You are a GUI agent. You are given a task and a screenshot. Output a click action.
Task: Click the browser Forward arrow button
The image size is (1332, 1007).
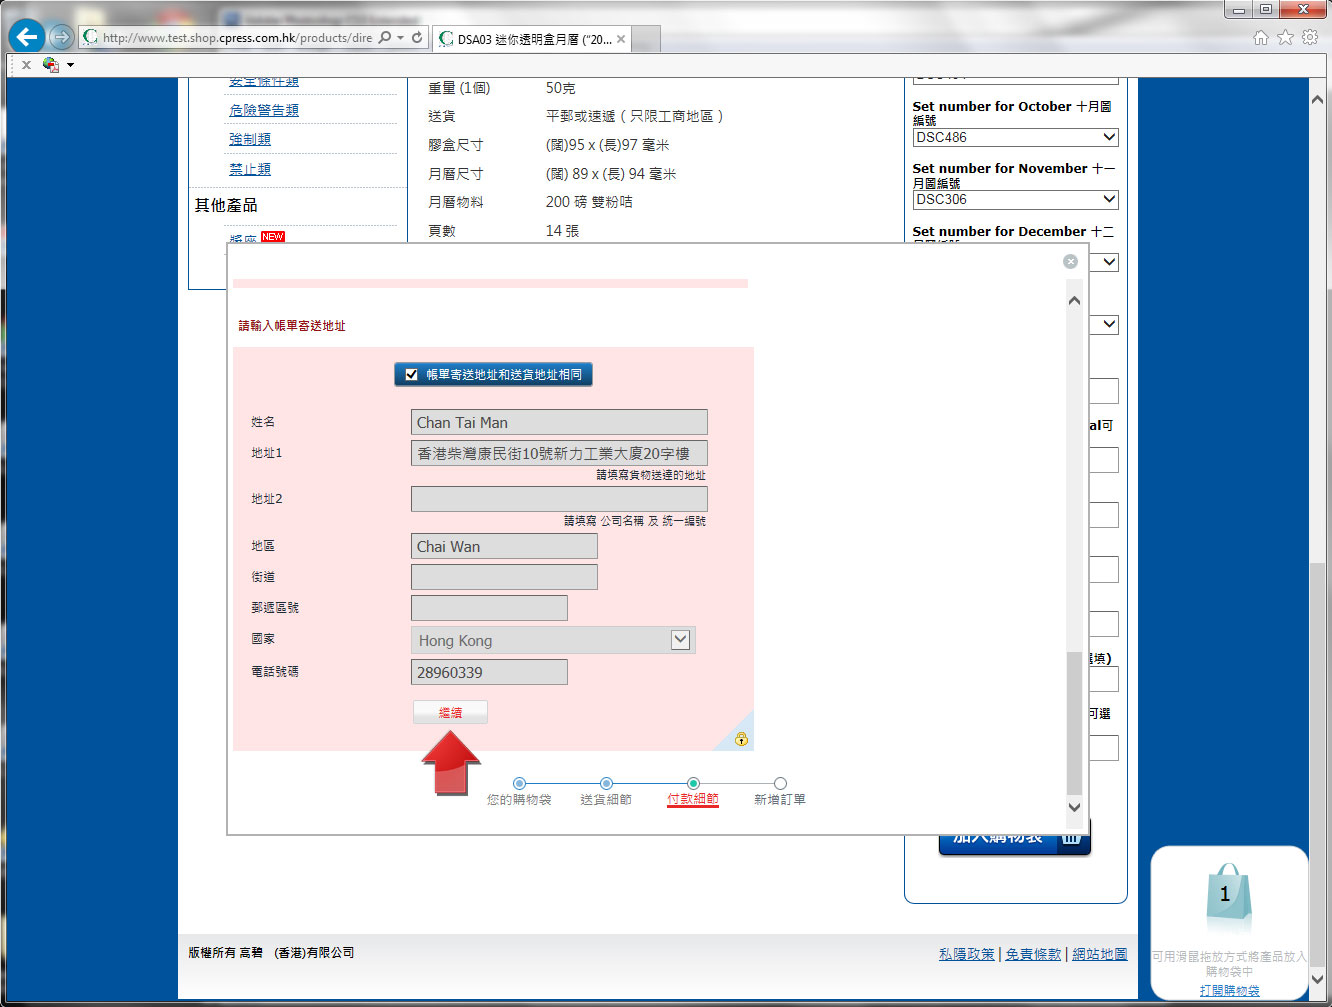(62, 38)
